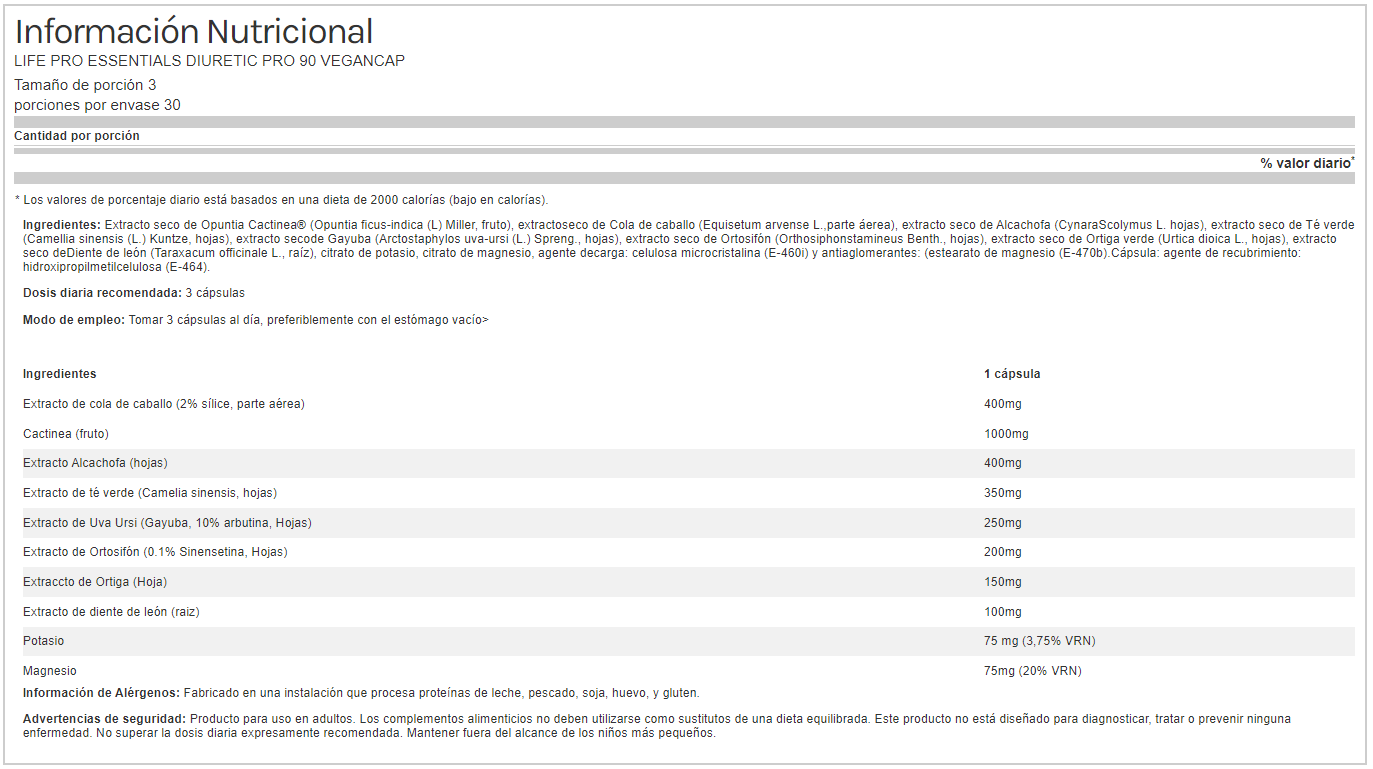Select 'Extracto de diente de león (raiz)' label
The image size is (1373, 769).
[x=110, y=612]
